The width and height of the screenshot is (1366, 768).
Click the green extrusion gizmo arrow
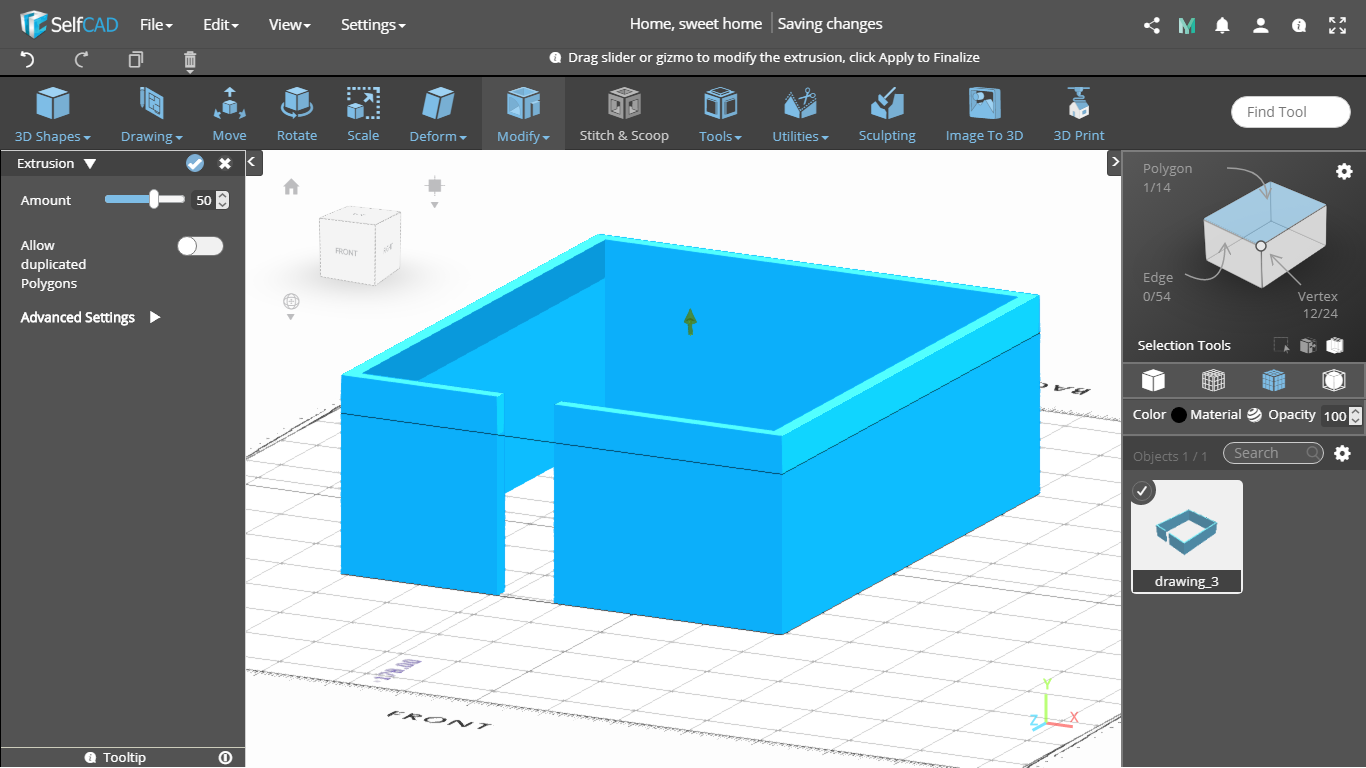pos(690,321)
